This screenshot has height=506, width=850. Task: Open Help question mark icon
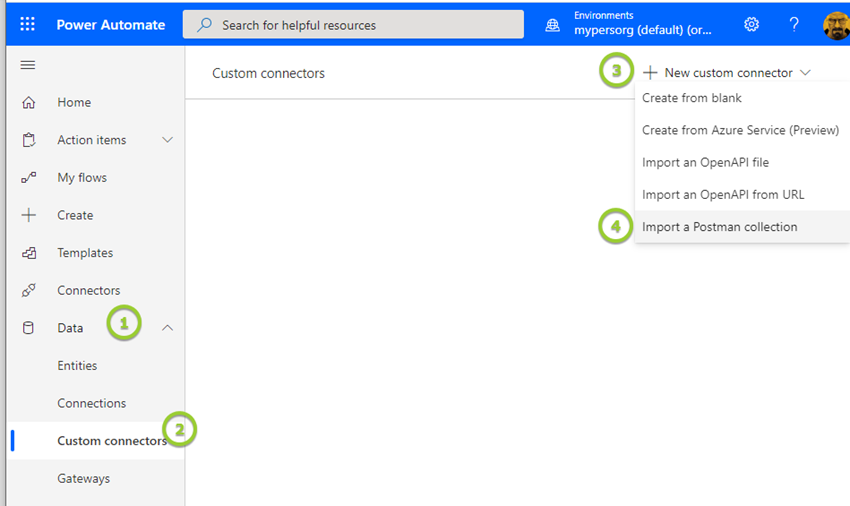[x=794, y=24]
